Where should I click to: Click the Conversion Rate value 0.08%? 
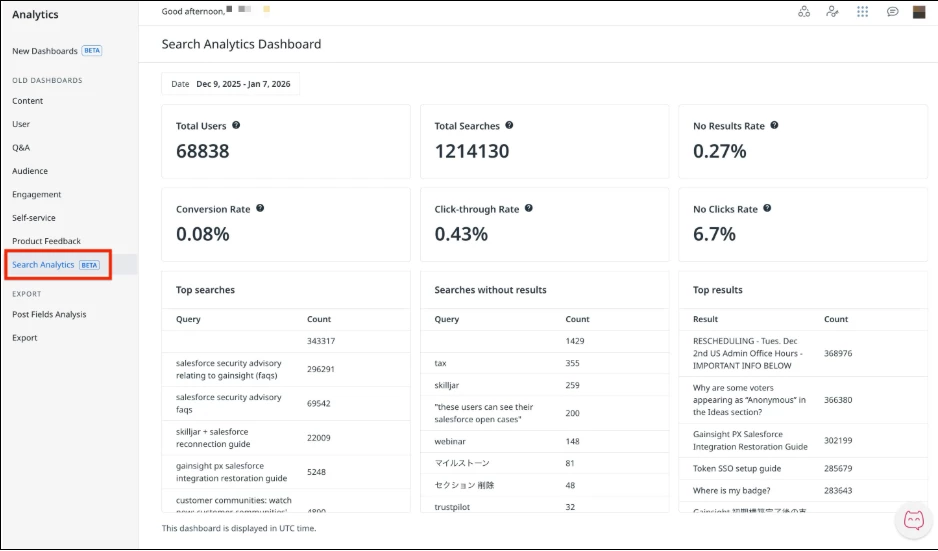tap(202, 234)
